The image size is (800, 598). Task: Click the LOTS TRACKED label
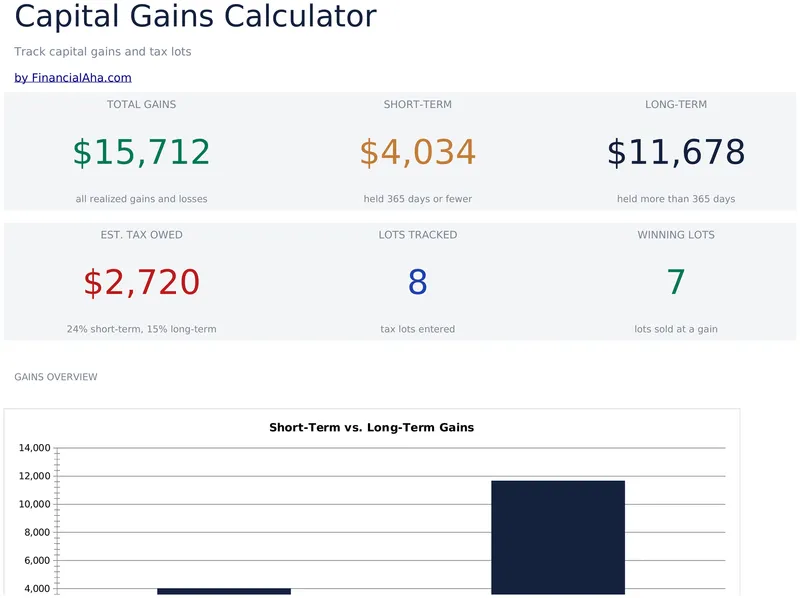click(417, 235)
